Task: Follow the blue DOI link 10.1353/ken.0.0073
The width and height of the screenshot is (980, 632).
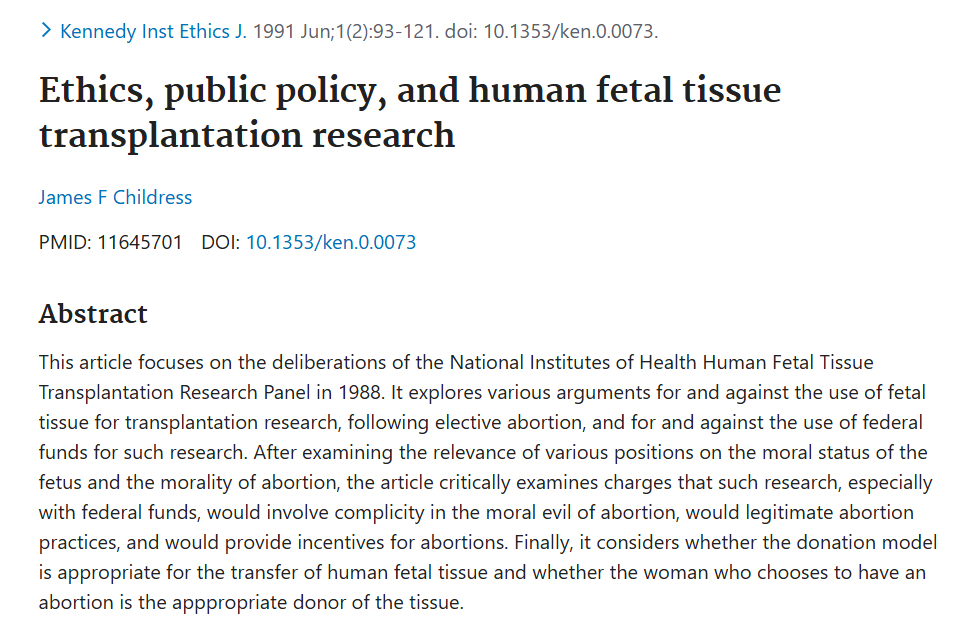Action: (331, 243)
